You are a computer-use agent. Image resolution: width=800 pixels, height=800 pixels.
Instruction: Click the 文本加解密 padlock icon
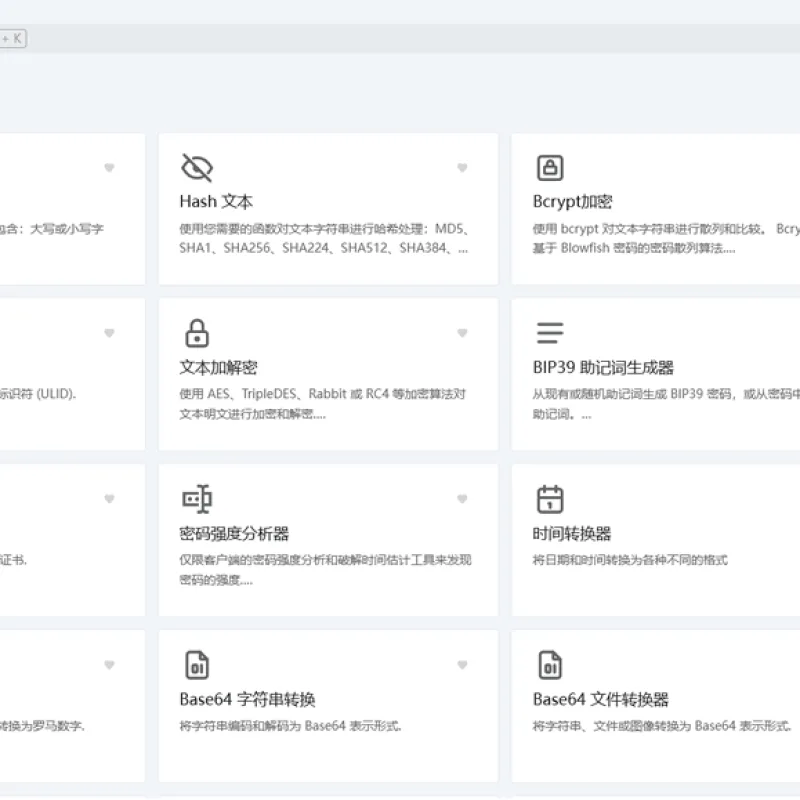(197, 333)
